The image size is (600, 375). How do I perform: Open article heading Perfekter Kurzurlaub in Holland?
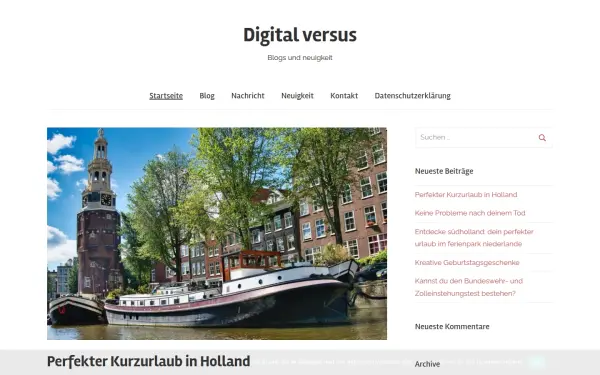(148, 361)
